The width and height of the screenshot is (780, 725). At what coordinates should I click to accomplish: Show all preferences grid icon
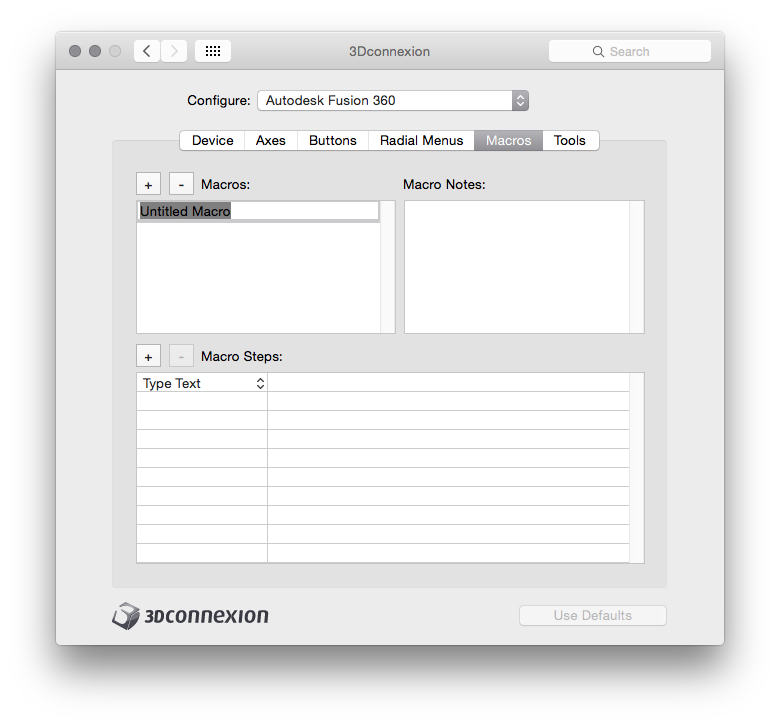click(x=213, y=51)
